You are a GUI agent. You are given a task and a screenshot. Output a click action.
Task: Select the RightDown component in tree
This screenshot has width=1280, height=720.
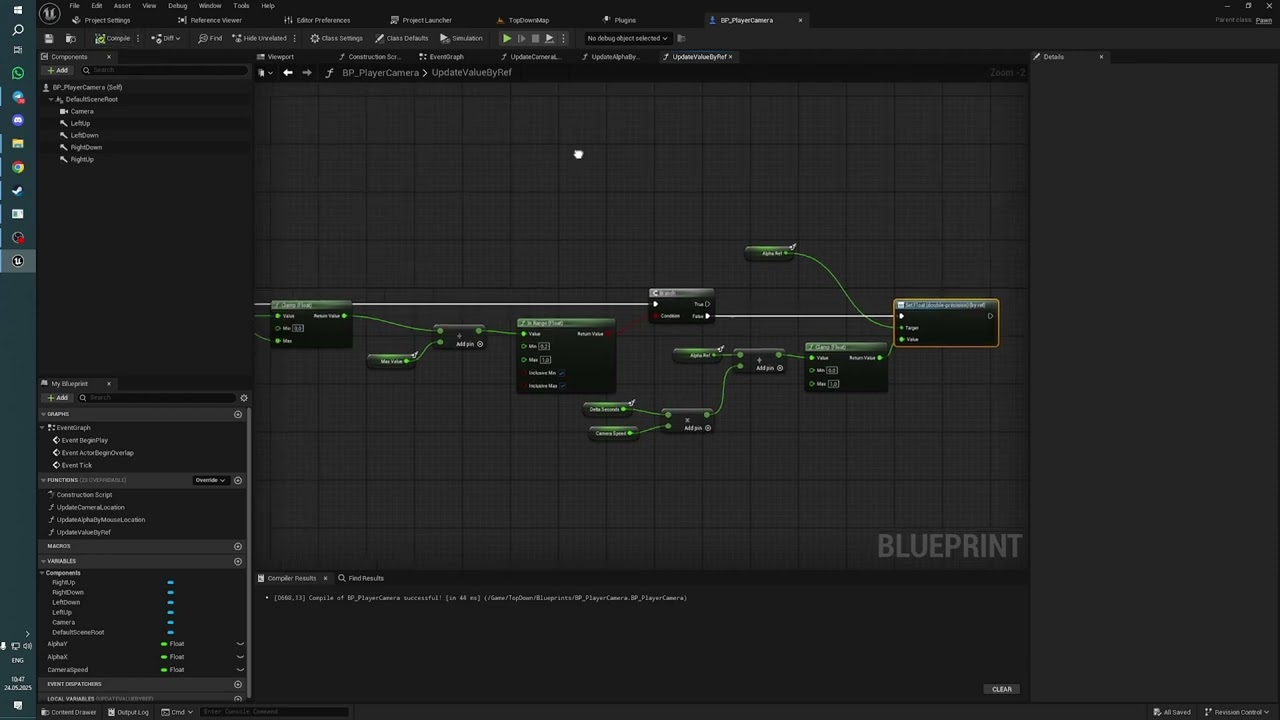pyautogui.click(x=86, y=147)
